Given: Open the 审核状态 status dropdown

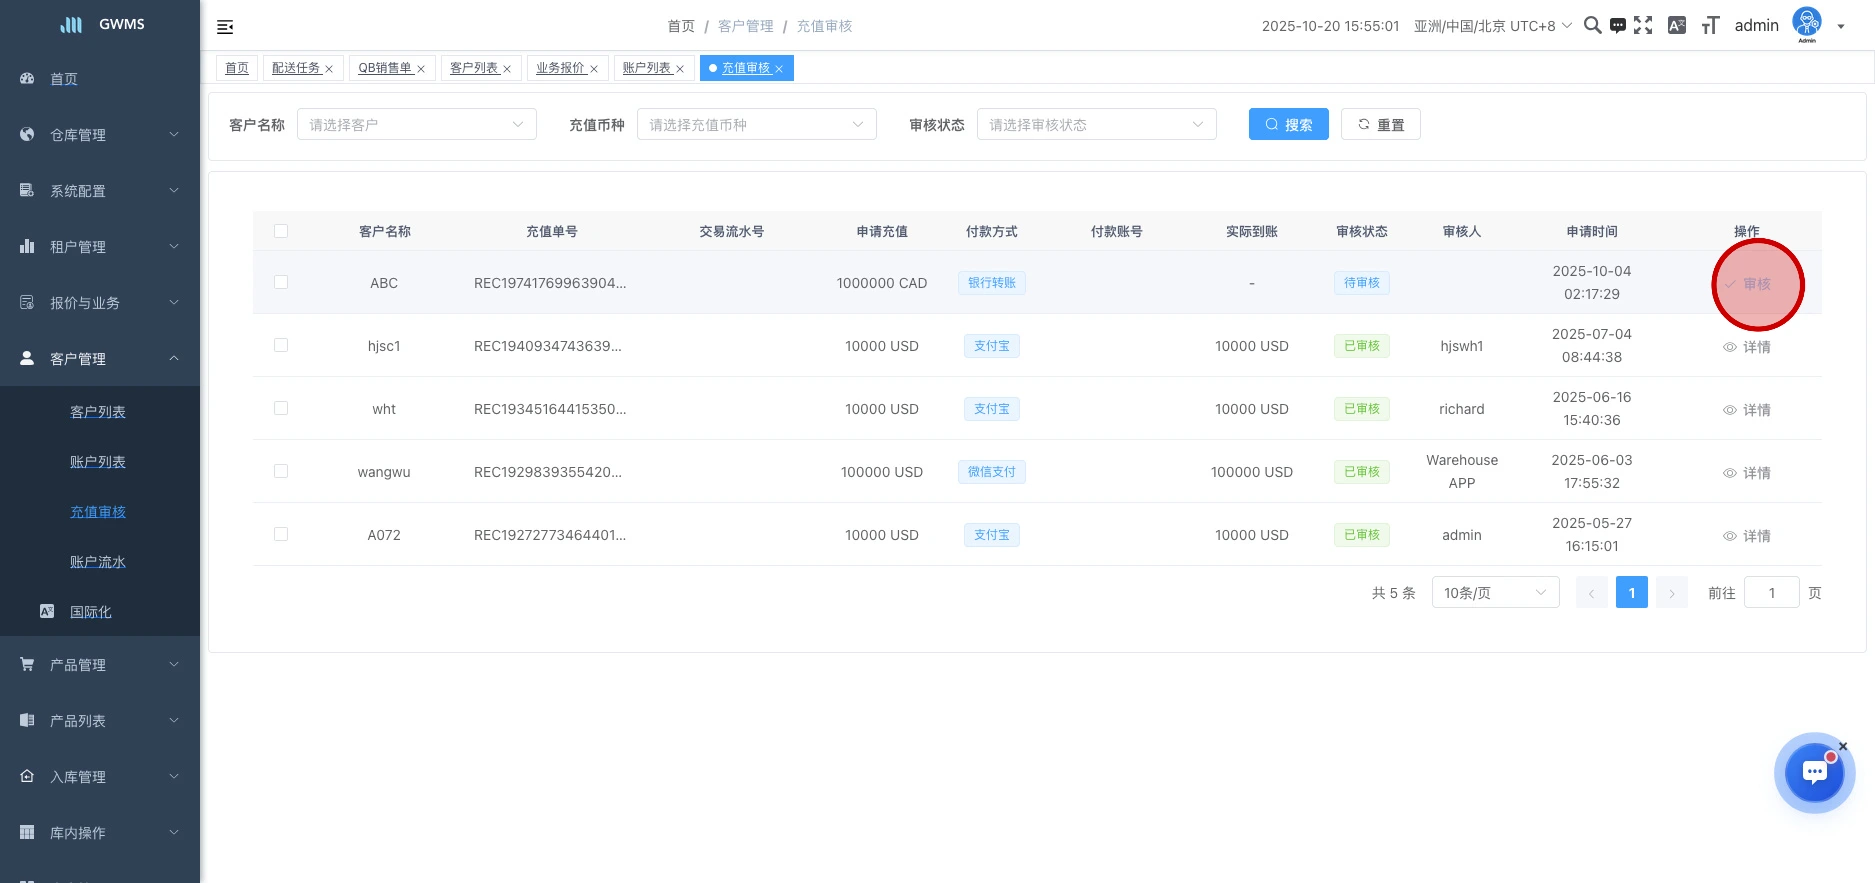Looking at the screenshot, I should coord(1096,125).
